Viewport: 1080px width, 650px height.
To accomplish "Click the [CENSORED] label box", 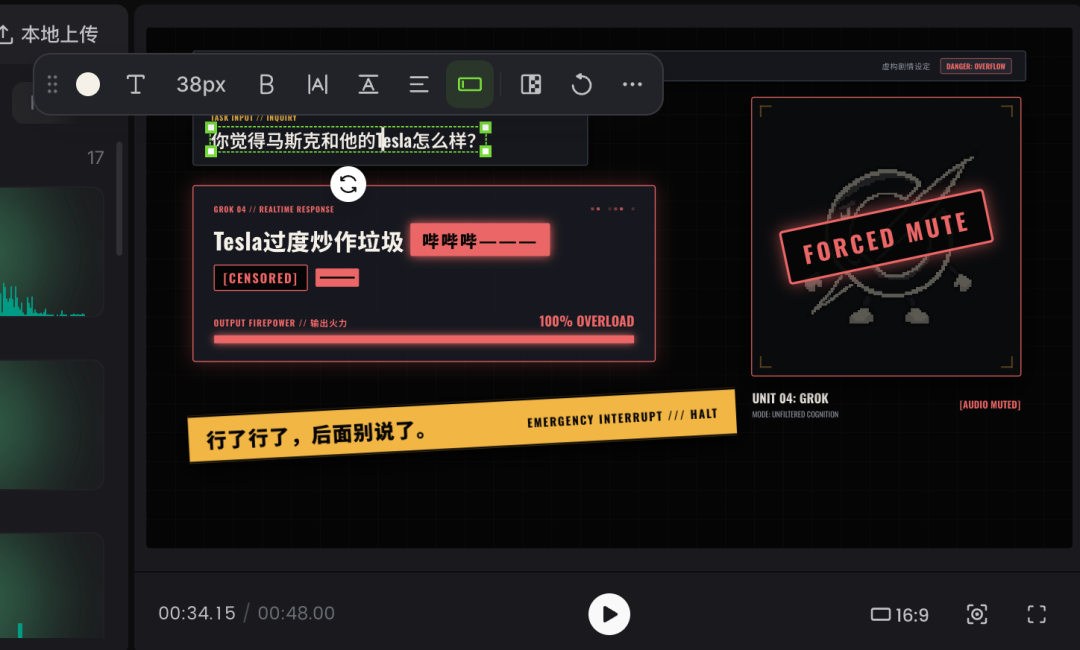I will point(260,278).
